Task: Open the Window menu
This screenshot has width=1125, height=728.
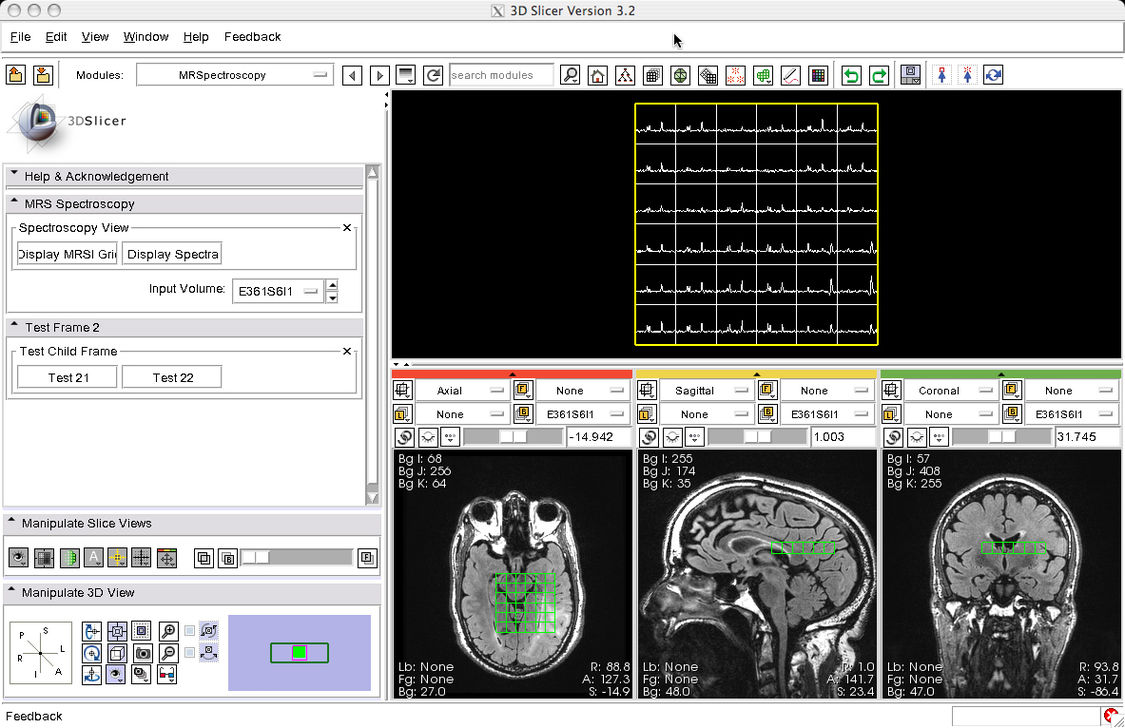Action: coord(146,37)
